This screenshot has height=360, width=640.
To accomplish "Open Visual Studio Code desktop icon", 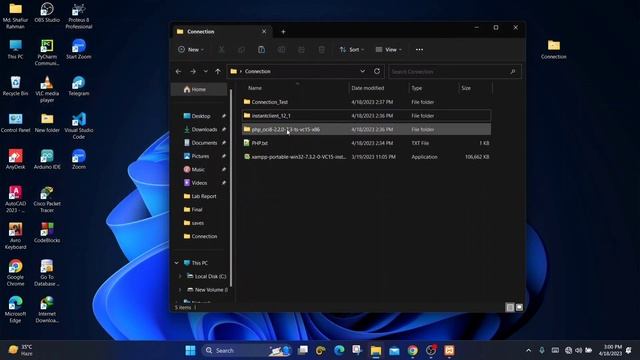I will pyautogui.click(x=79, y=126).
